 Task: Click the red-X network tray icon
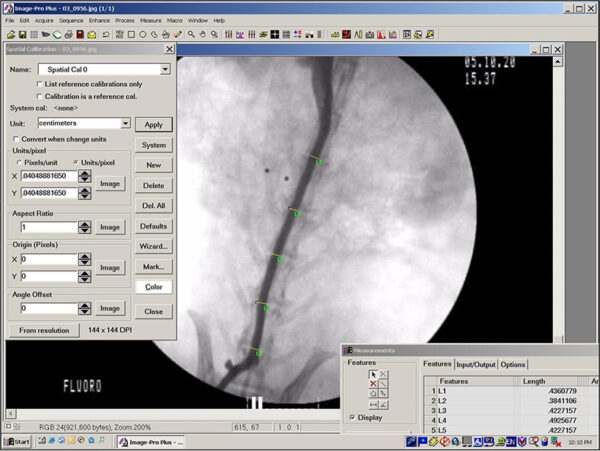point(556,442)
